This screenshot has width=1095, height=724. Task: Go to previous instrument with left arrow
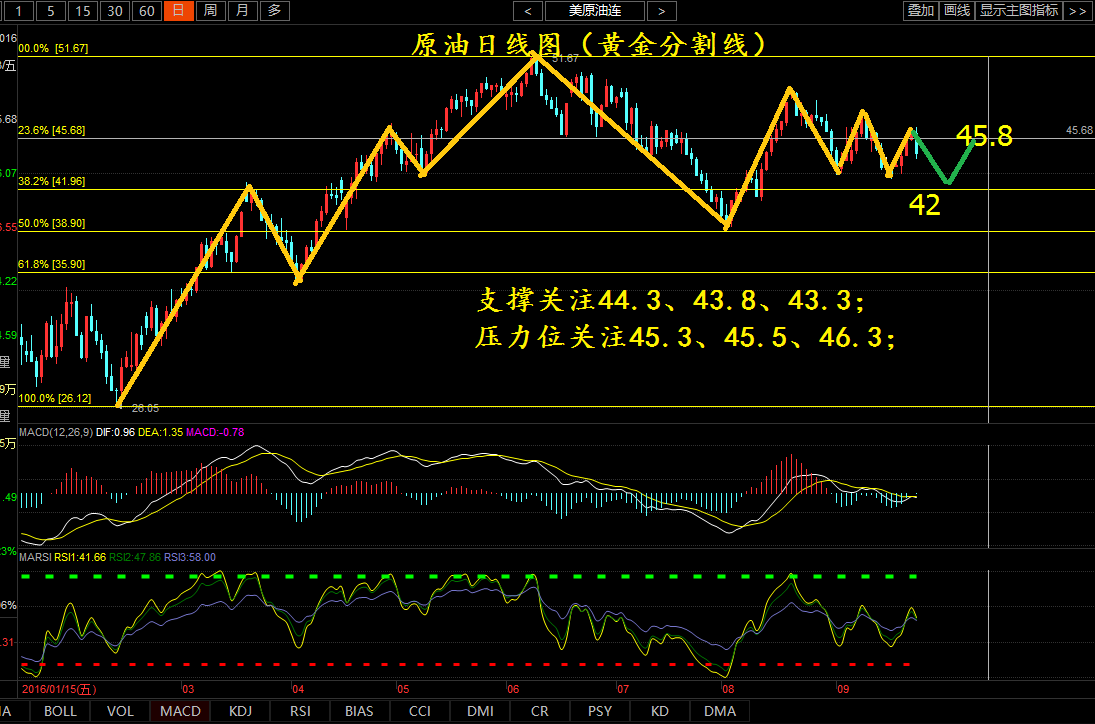[x=528, y=11]
